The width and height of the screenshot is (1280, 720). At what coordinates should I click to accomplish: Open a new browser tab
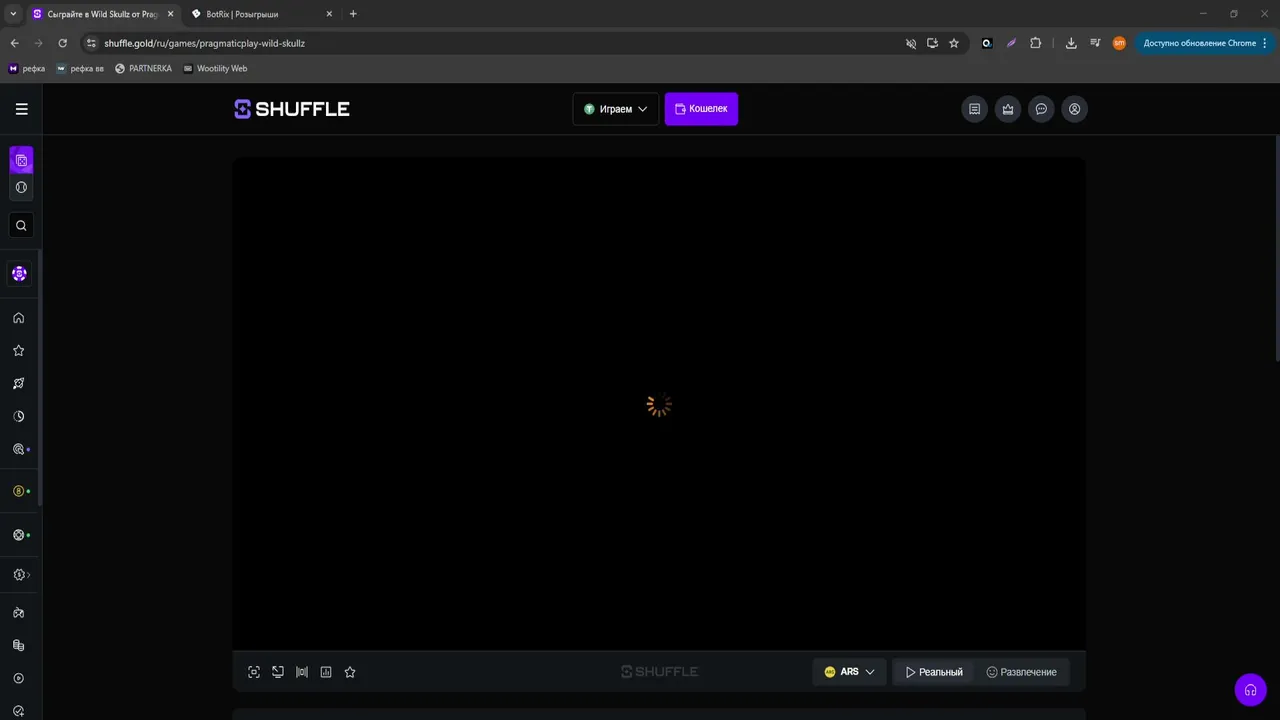353,14
